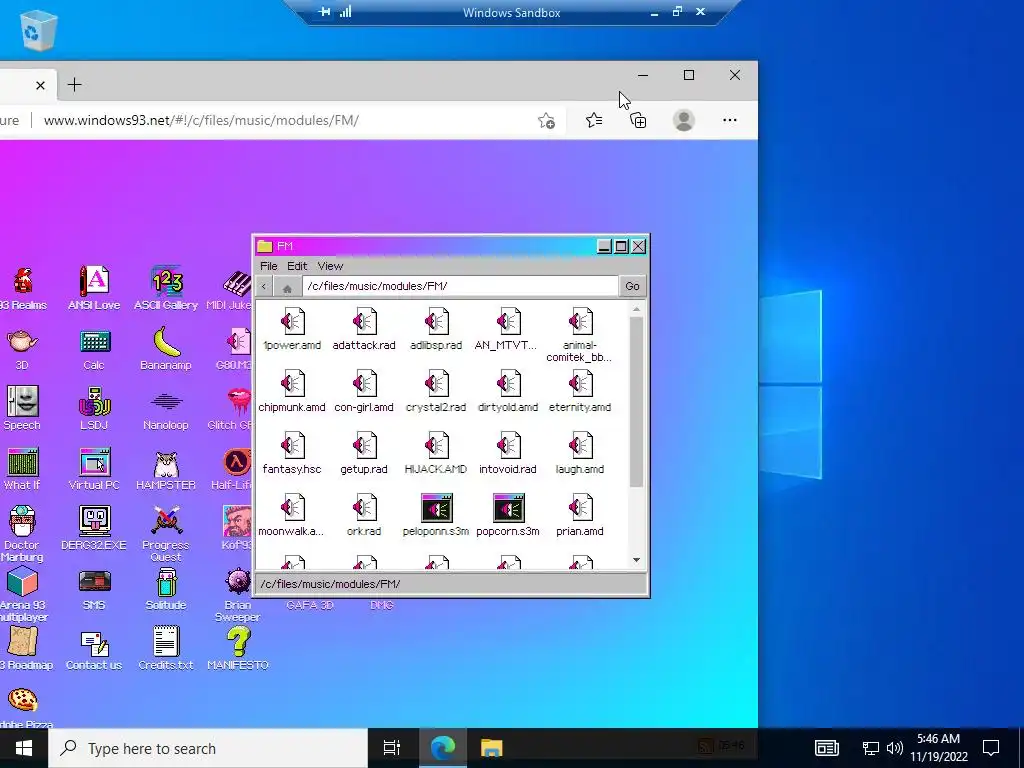The height and width of the screenshot is (768, 1024).
Task: Launch Virtual PC desktop icon
Action: pyautogui.click(x=94, y=468)
